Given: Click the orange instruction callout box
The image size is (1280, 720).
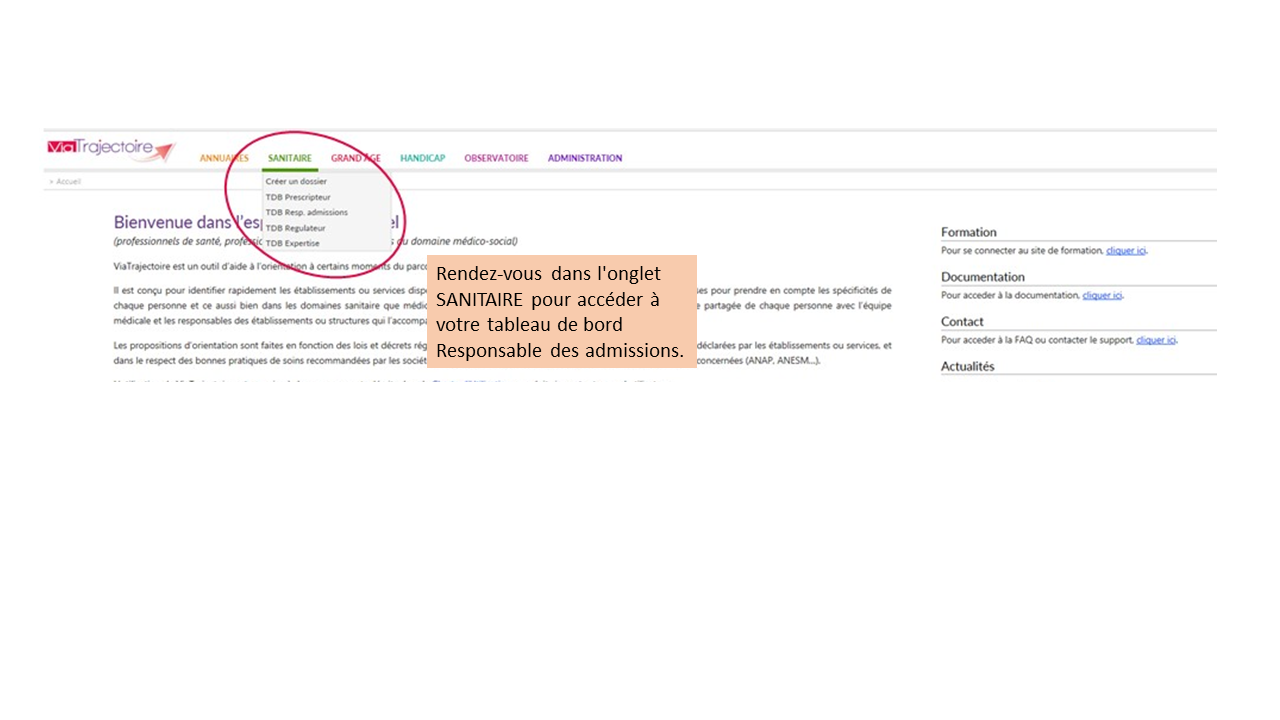Looking at the screenshot, I should 561,311.
